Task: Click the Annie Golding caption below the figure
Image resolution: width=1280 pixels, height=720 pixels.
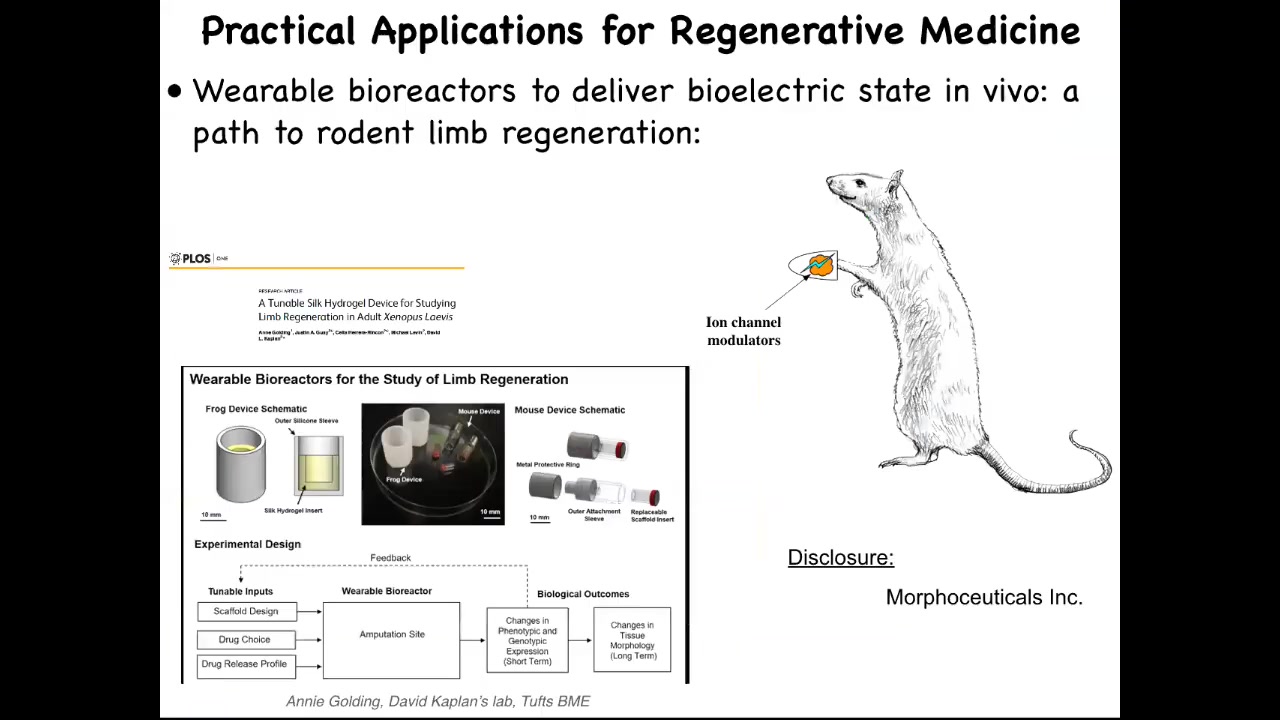Action: (438, 701)
